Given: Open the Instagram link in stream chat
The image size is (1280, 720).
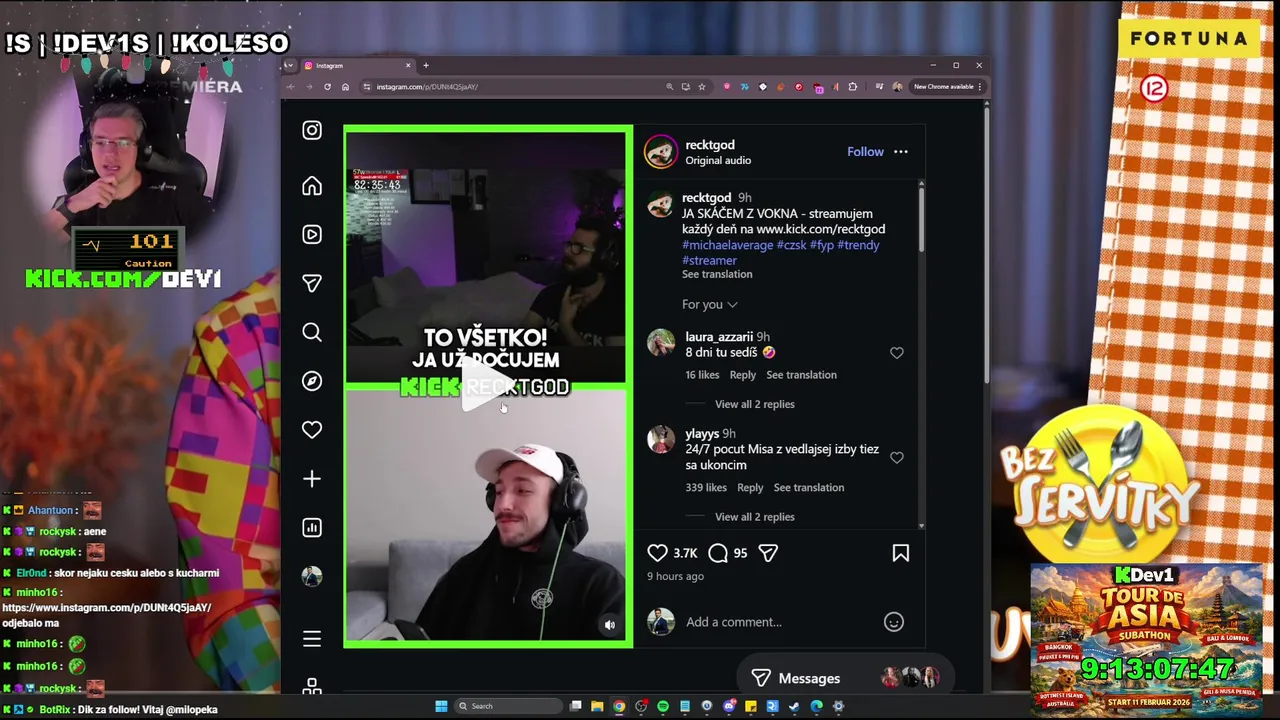Looking at the screenshot, I should pyautogui.click(x=106, y=608).
